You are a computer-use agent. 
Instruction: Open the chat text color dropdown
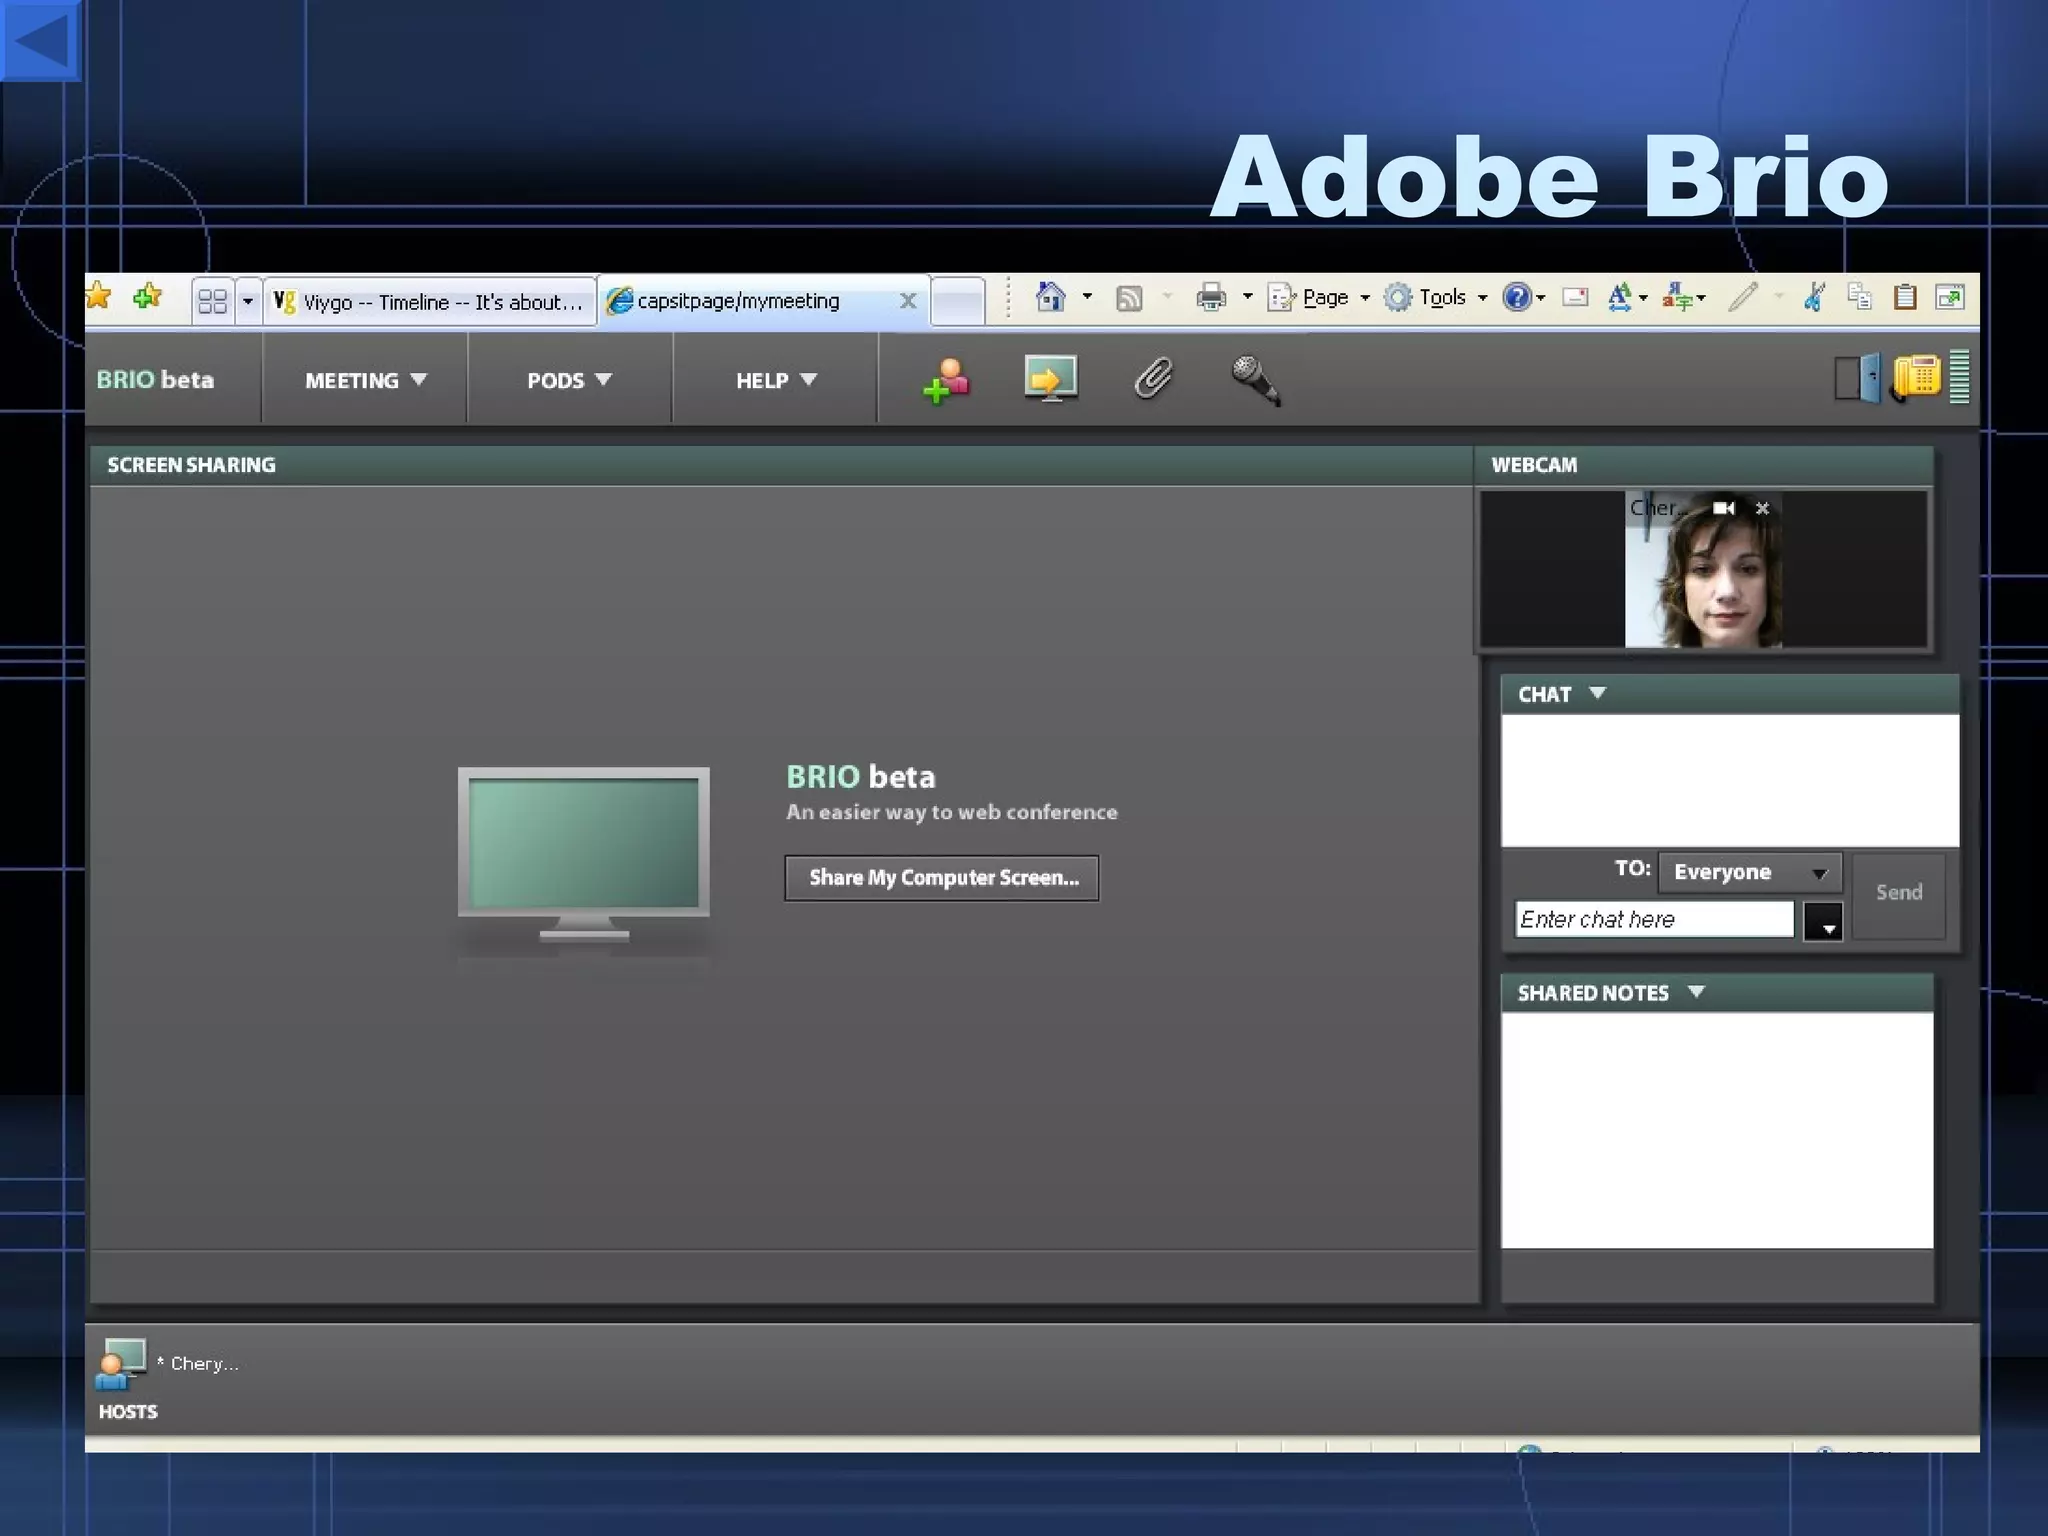point(1823,921)
